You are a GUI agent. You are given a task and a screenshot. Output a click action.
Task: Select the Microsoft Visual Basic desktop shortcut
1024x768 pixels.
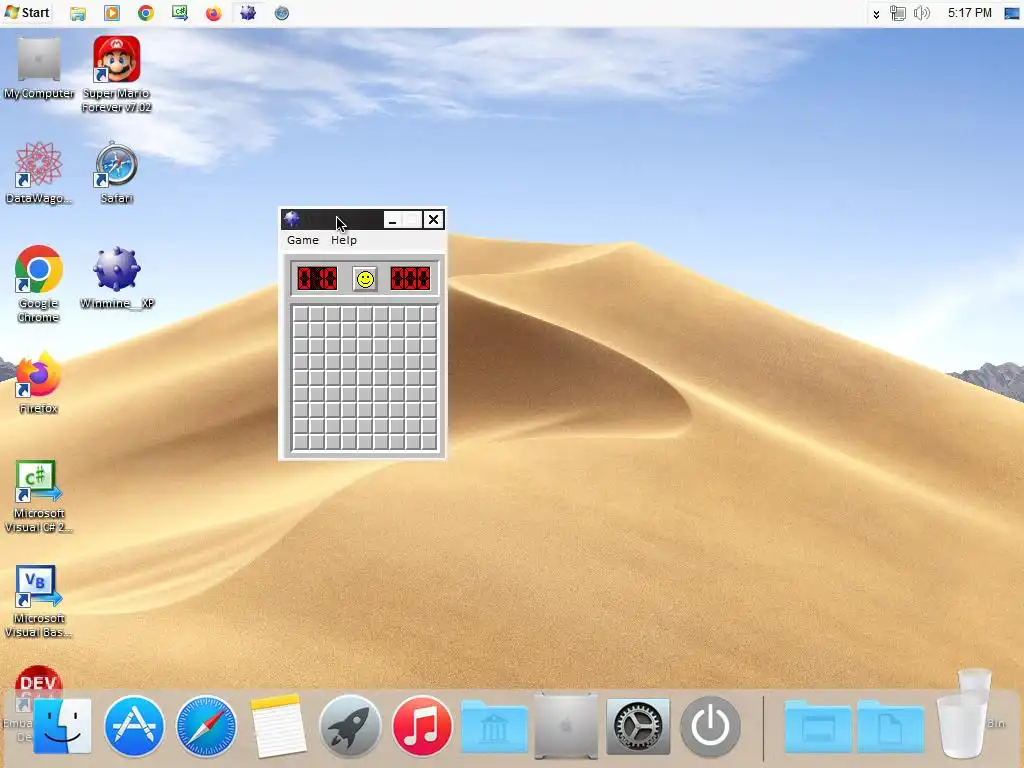(x=39, y=601)
